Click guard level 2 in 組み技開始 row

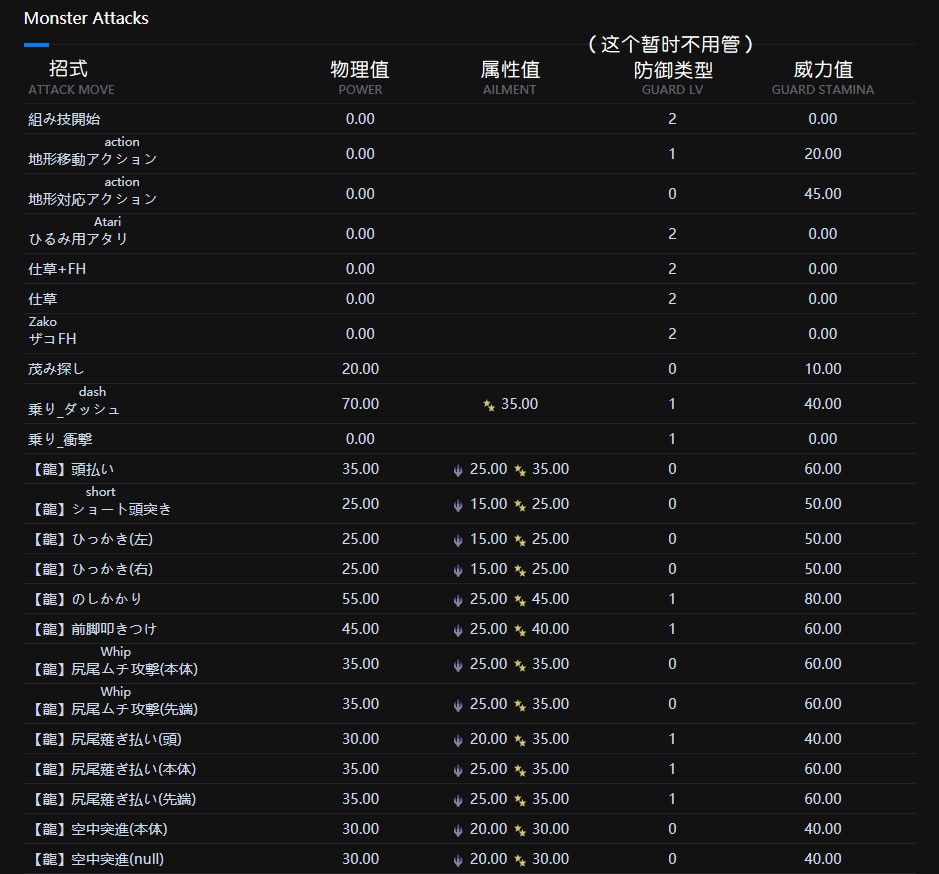click(673, 119)
